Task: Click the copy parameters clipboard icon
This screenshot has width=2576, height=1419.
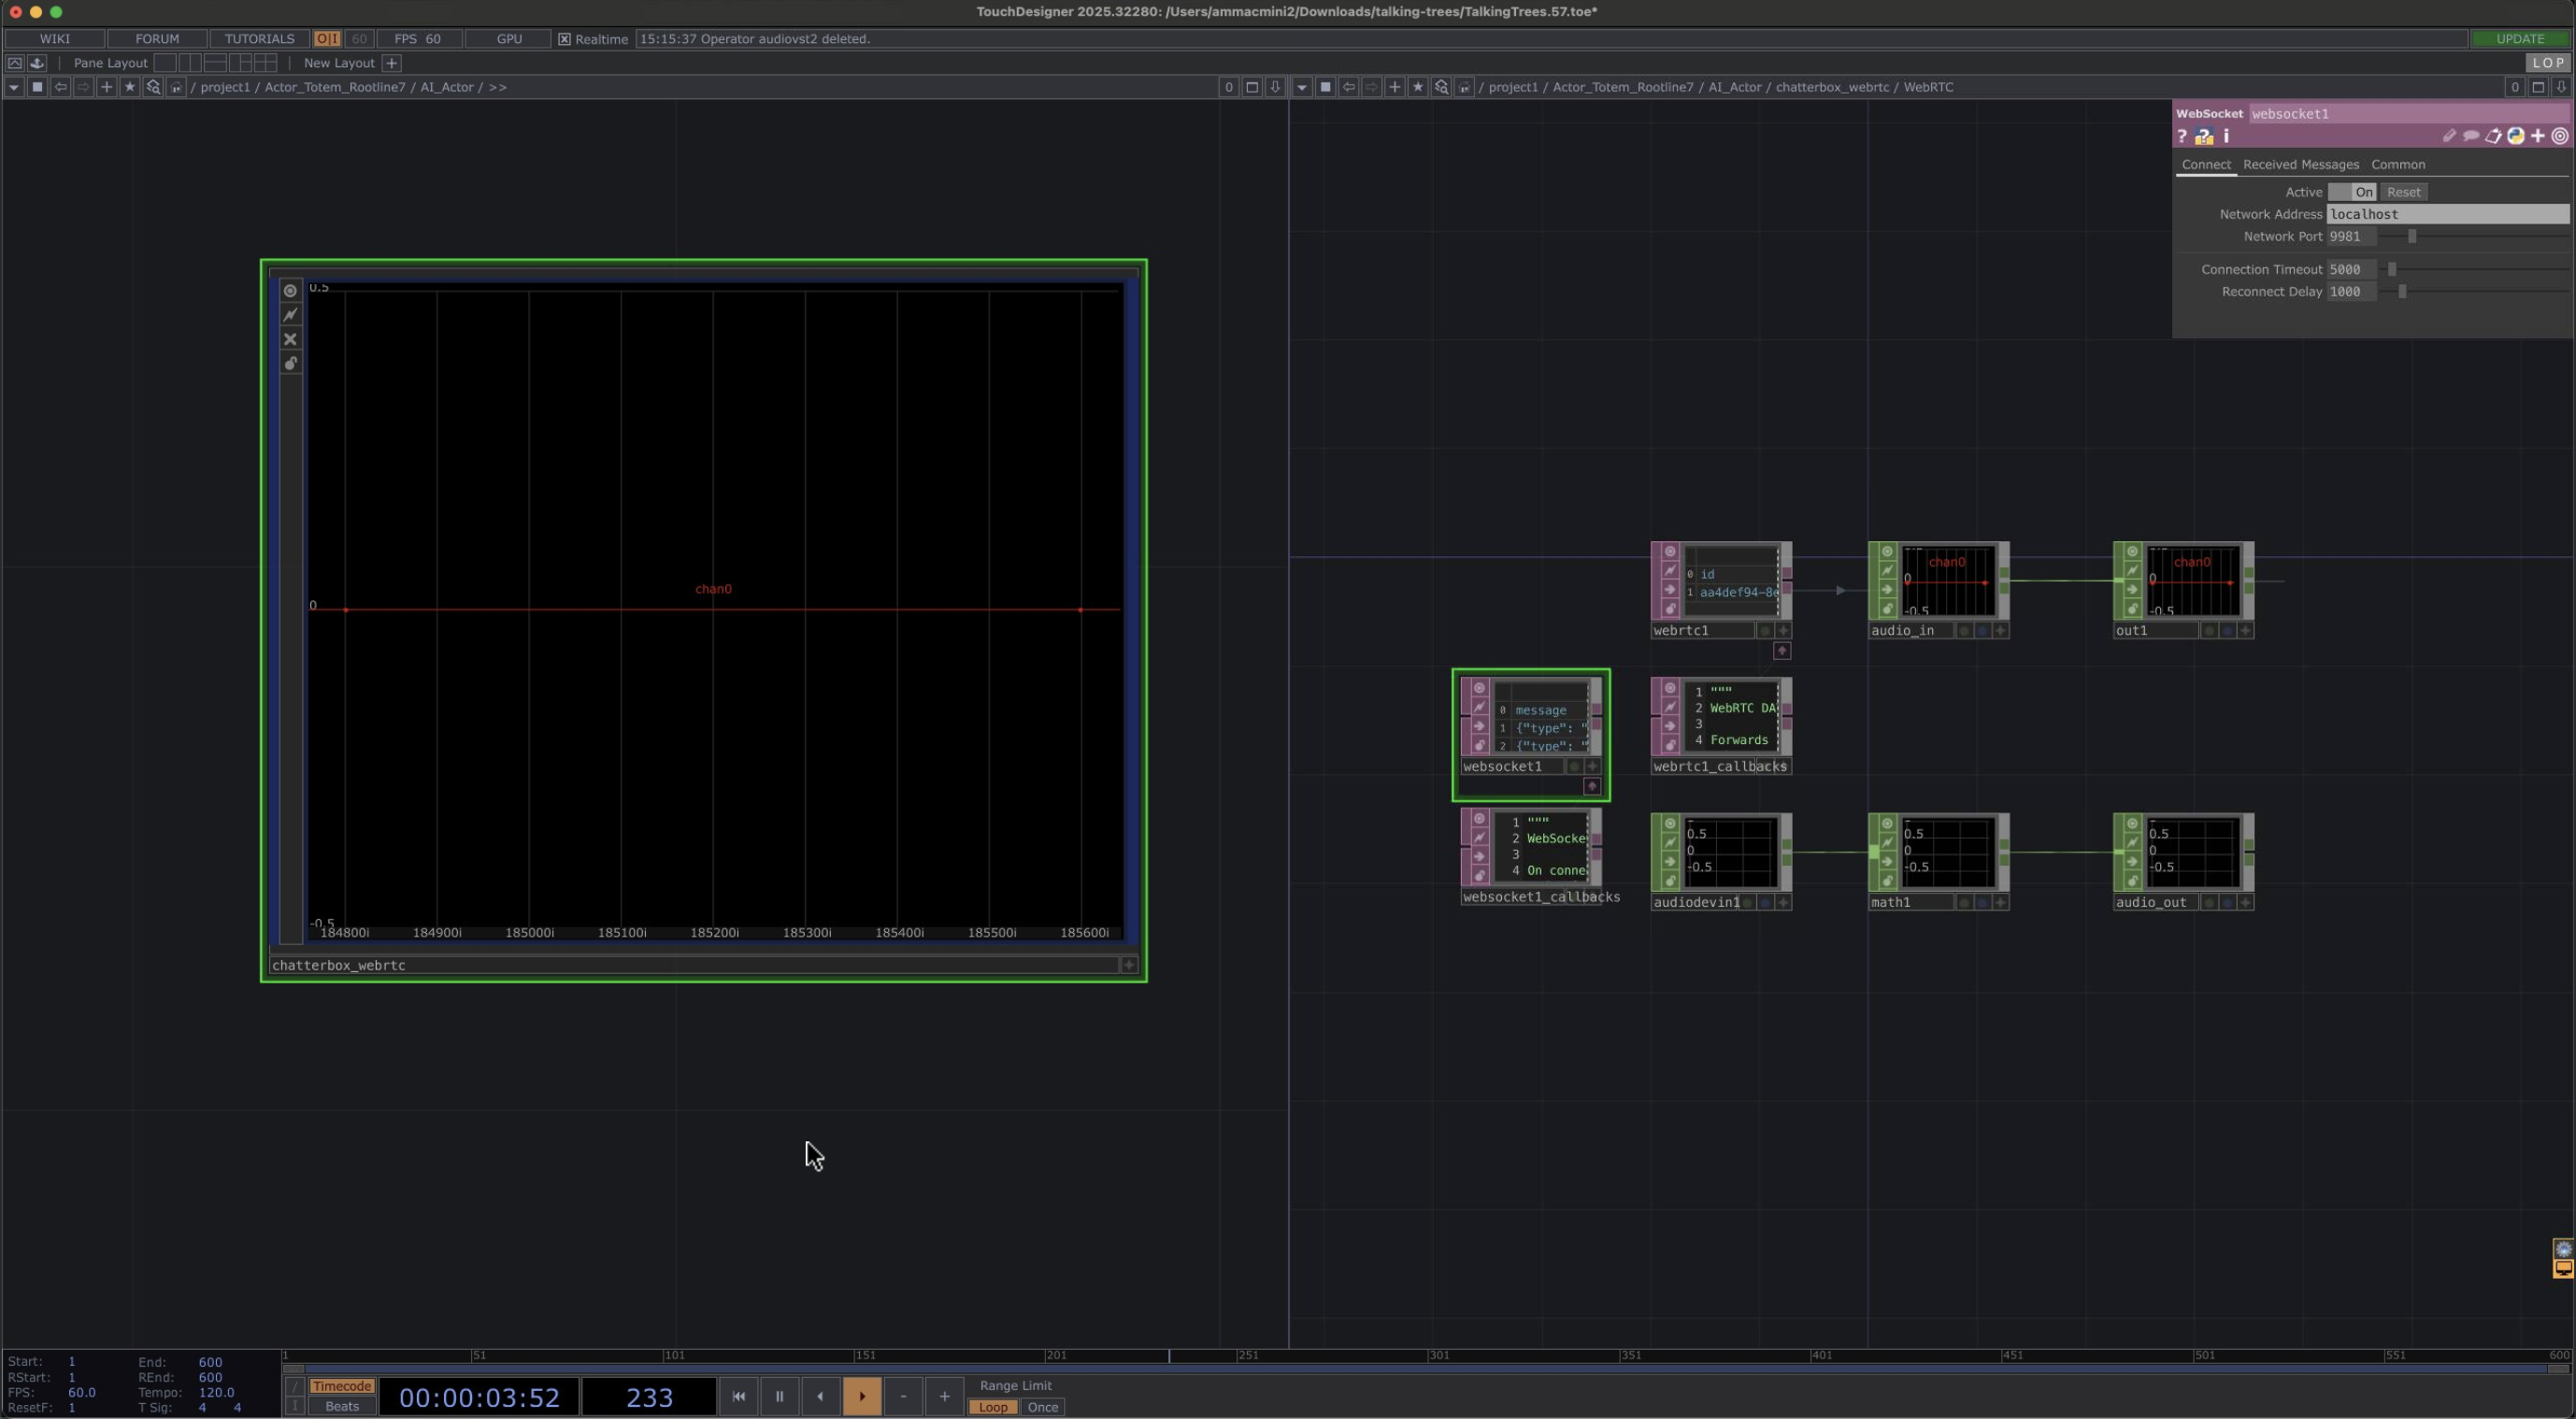Action: 2494,136
